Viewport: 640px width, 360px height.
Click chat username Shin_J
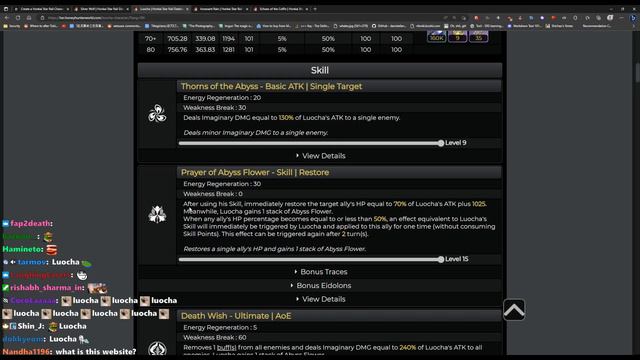[x=31, y=326]
